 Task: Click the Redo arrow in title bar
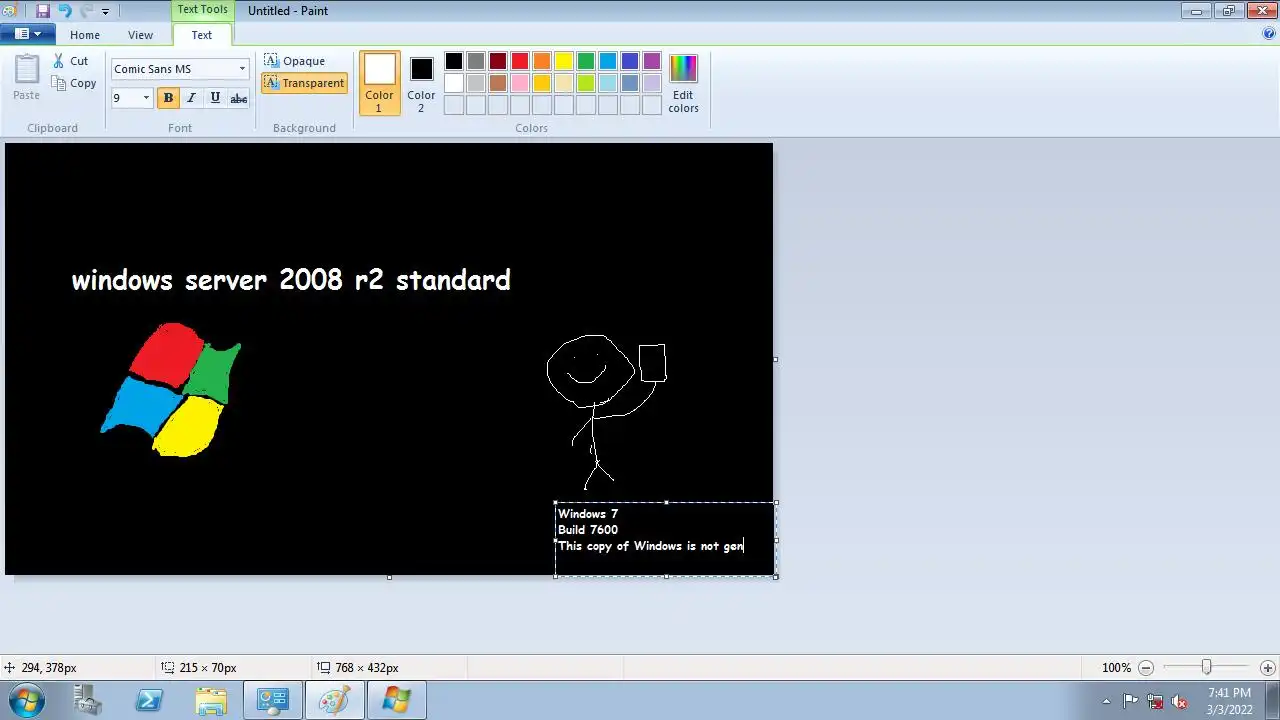pos(86,11)
